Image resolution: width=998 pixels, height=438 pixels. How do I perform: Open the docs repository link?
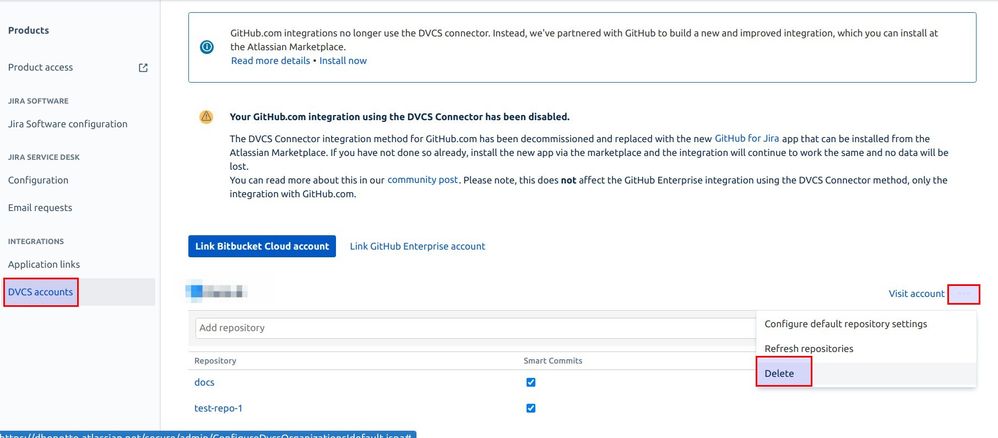click(204, 383)
